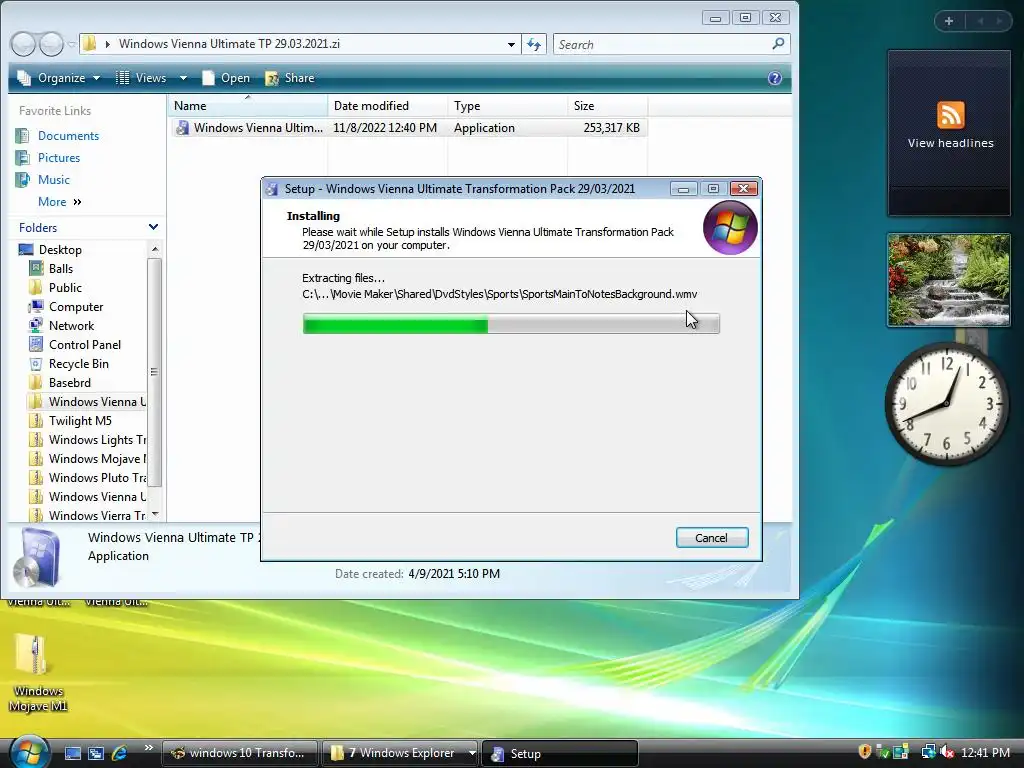Sort by the Name column header
This screenshot has height=768, width=1024.
248,106
